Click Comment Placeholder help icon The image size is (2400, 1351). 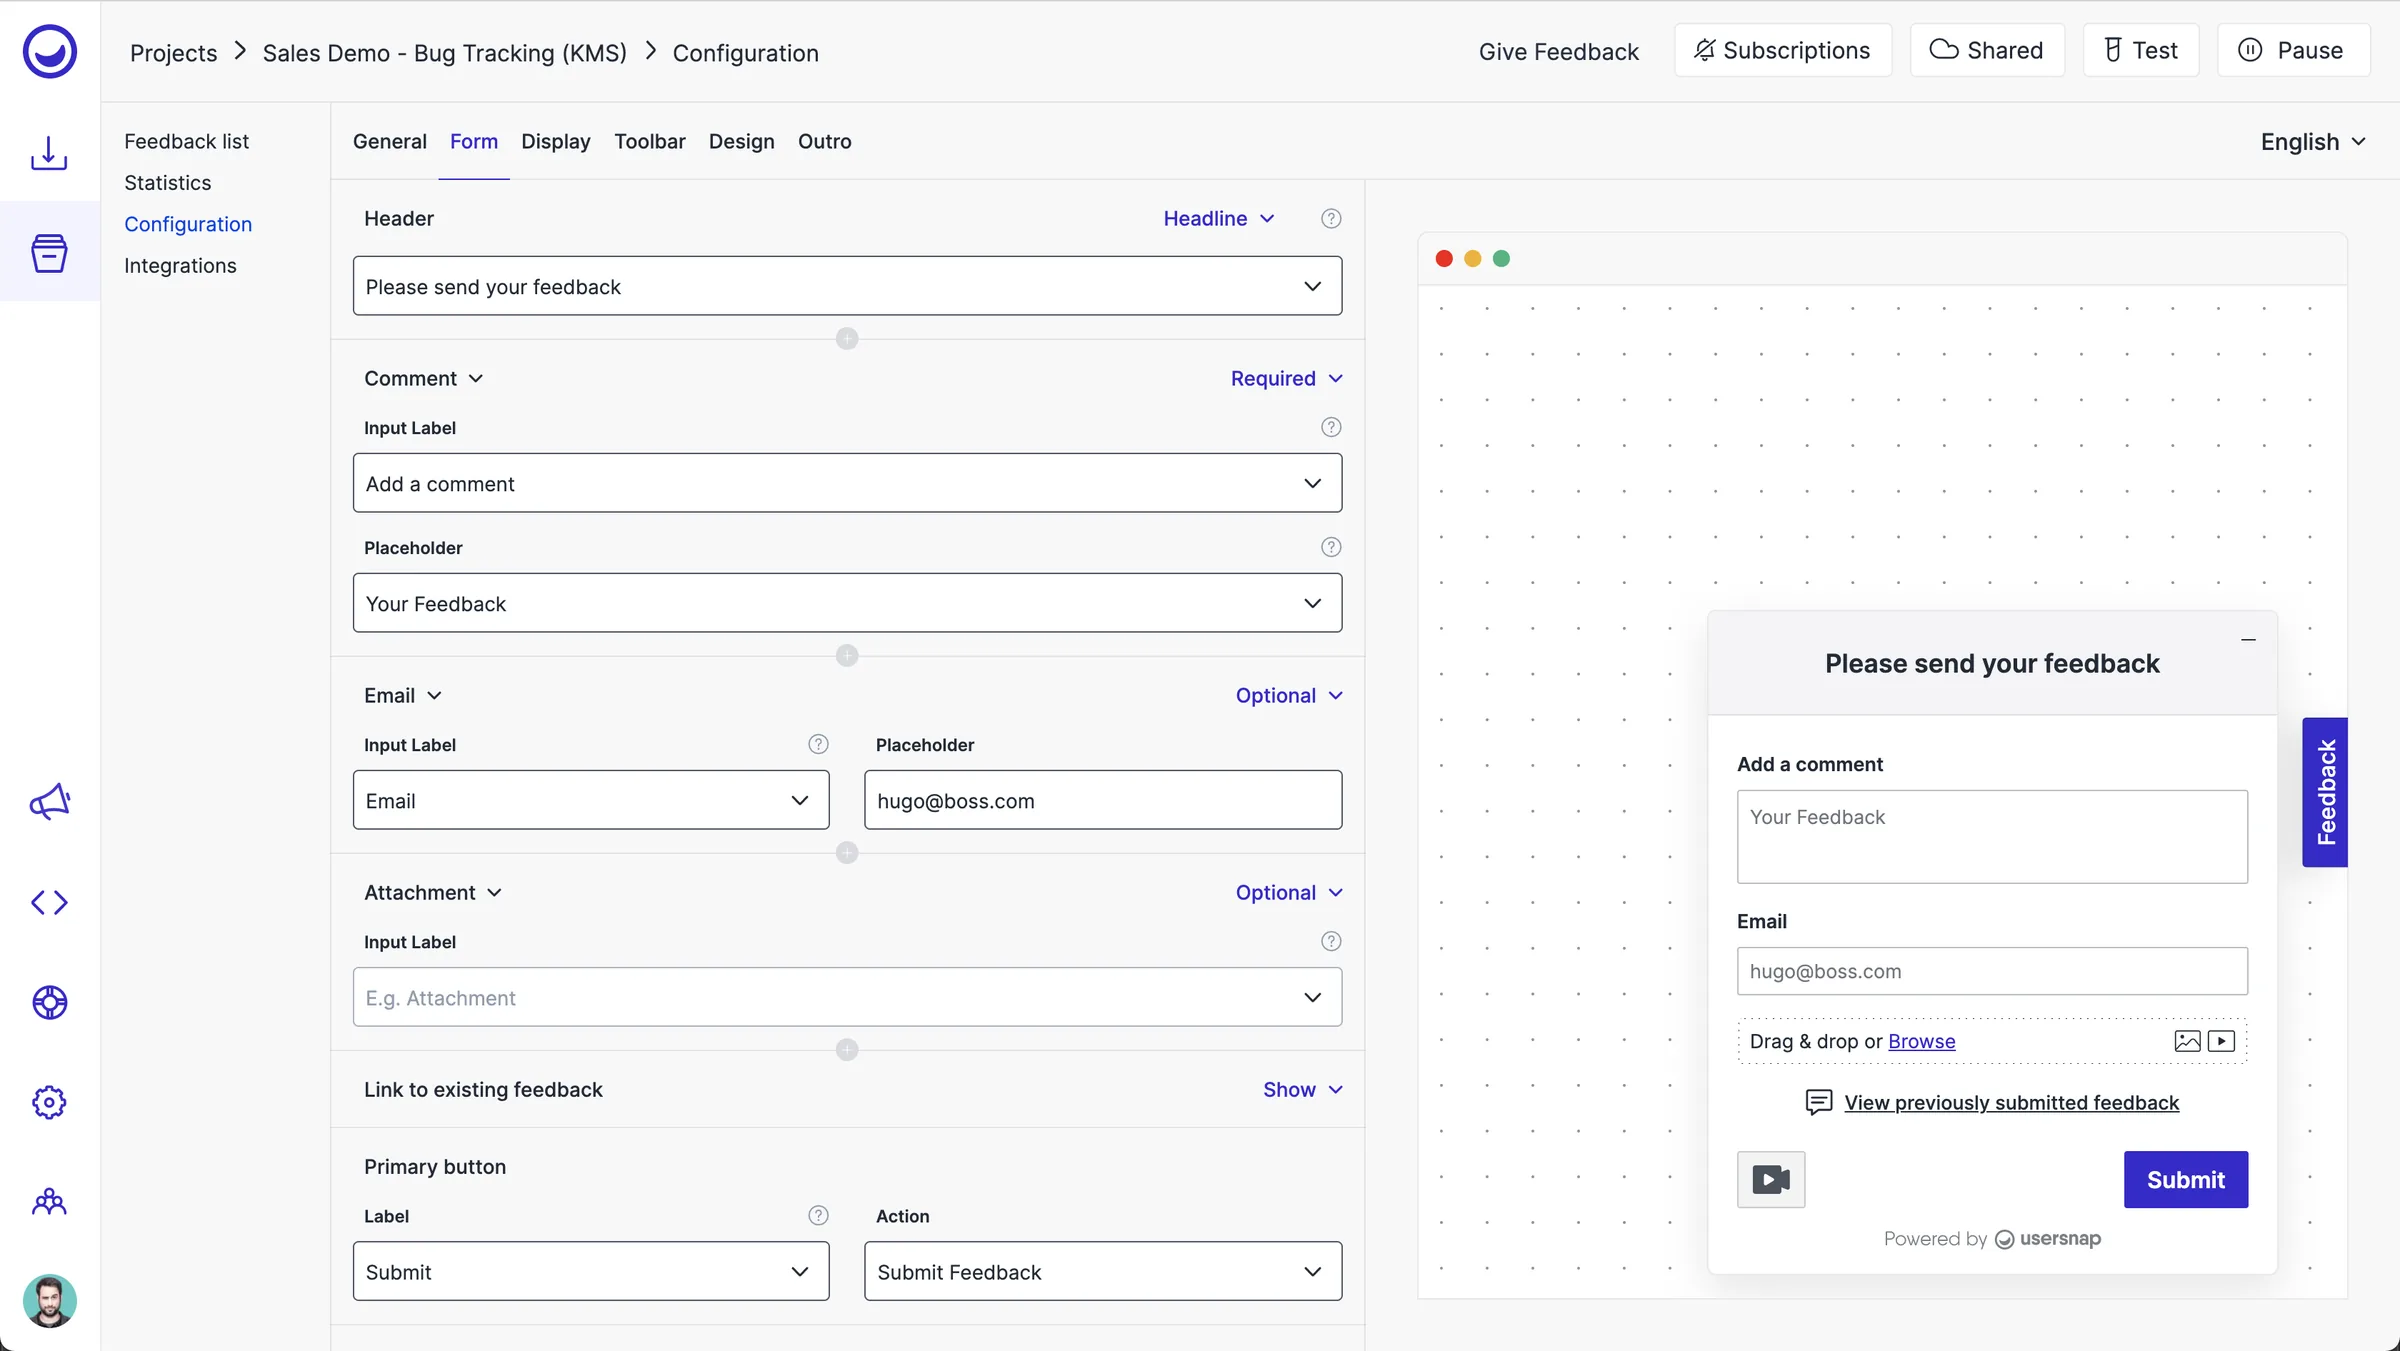(x=1331, y=547)
